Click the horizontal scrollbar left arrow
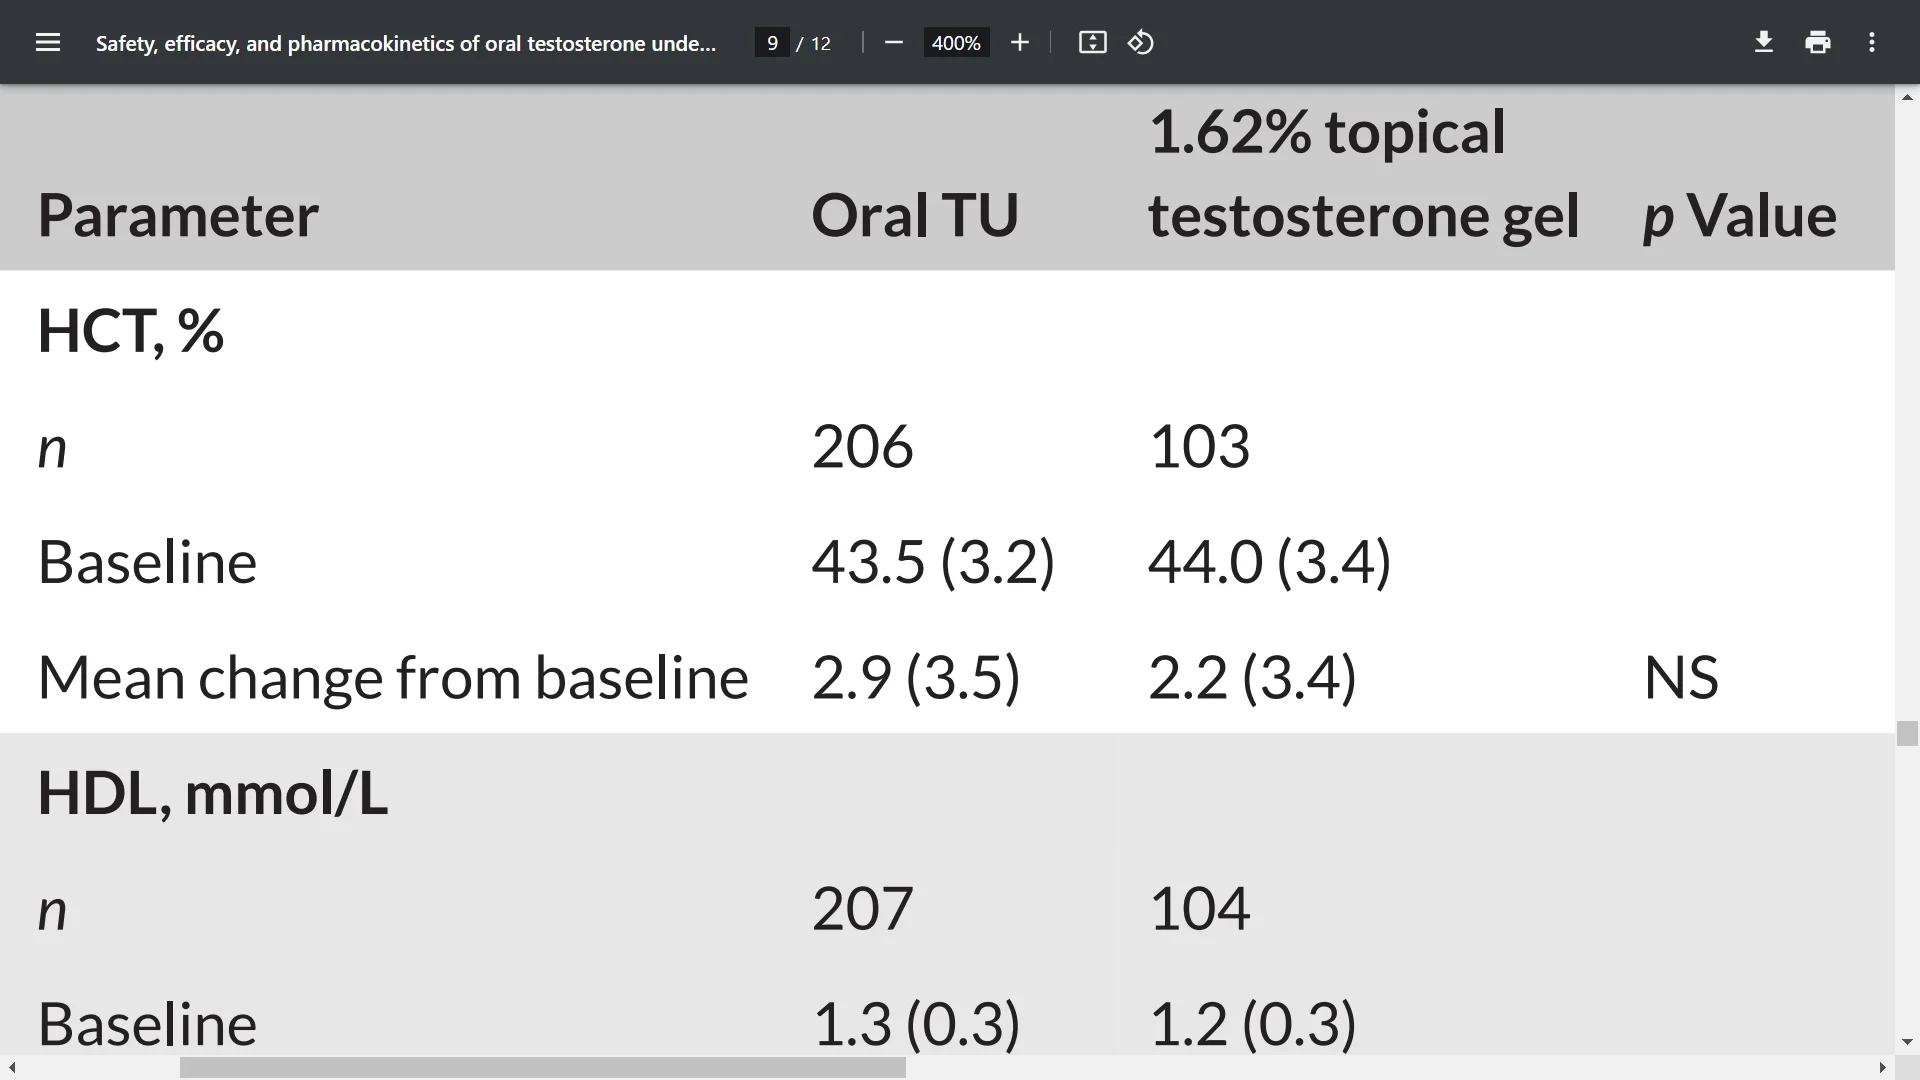The height and width of the screenshot is (1080, 1920). [12, 1068]
